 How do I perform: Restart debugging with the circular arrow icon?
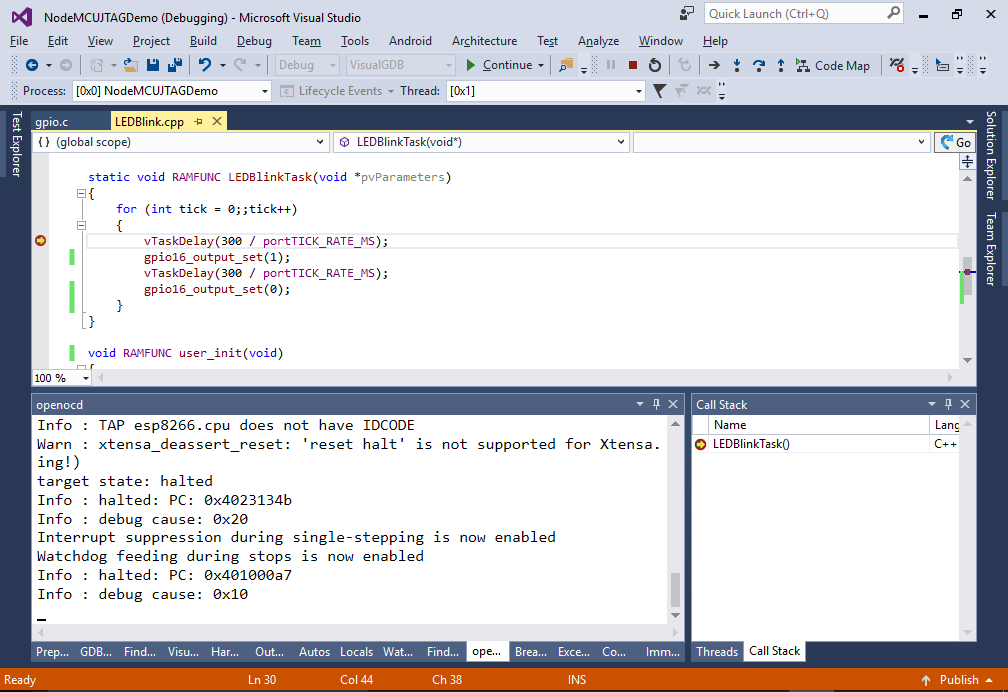[654, 65]
